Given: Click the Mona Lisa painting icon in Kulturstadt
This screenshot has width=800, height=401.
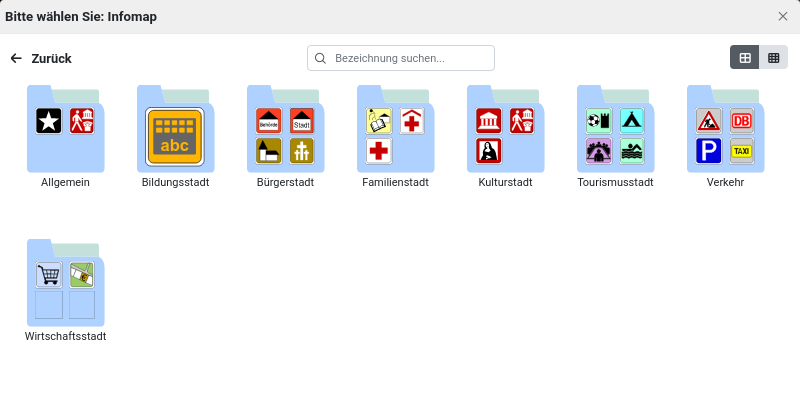Looking at the screenshot, I should pyautogui.click(x=489, y=151).
